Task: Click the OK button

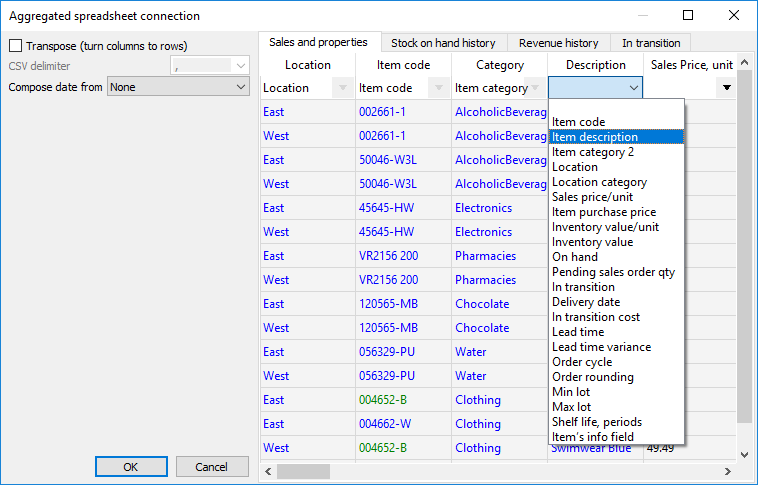Action: tap(131, 467)
